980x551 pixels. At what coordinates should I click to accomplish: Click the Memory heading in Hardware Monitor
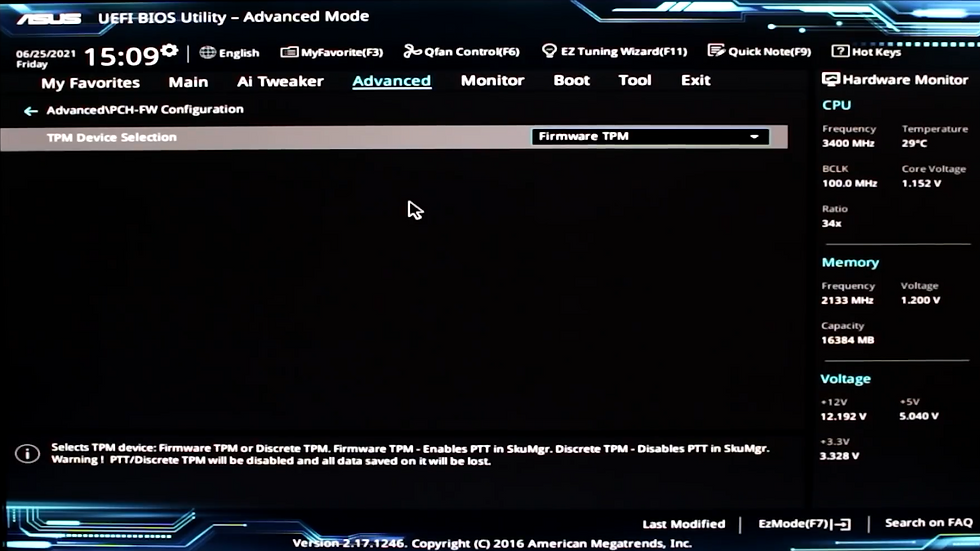[850, 262]
